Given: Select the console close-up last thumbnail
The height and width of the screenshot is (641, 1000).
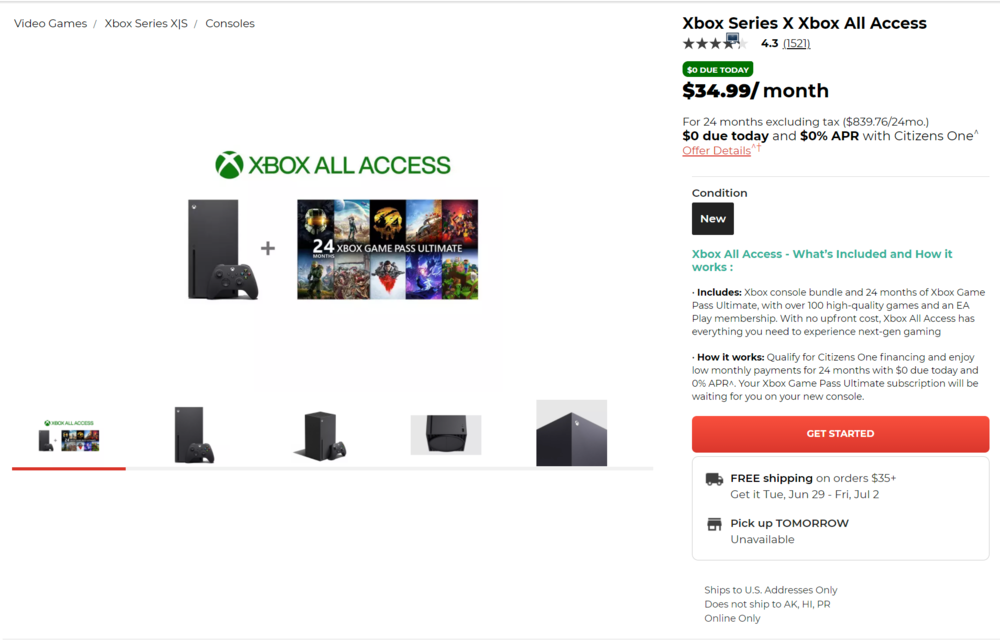Looking at the screenshot, I should click(x=571, y=434).
